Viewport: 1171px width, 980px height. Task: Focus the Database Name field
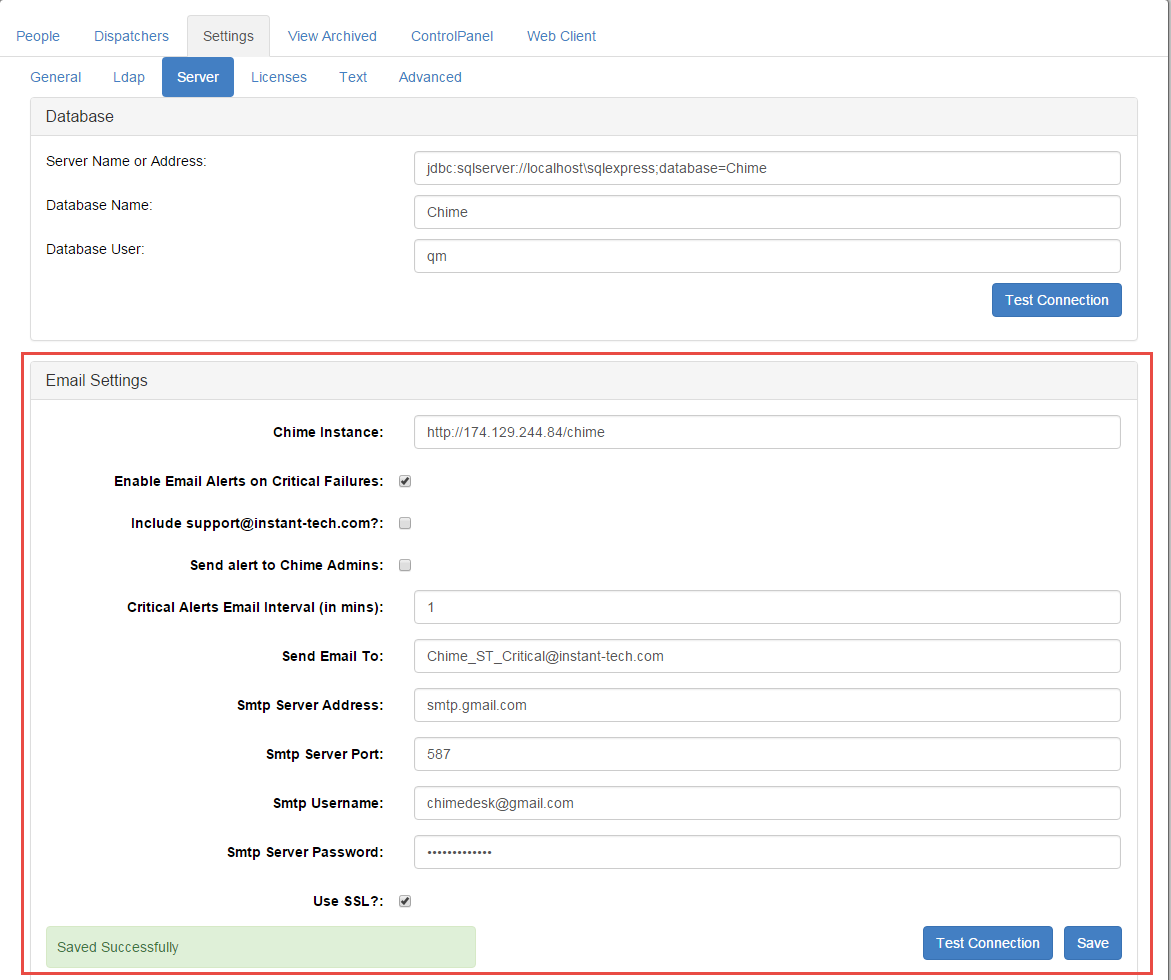coord(767,212)
